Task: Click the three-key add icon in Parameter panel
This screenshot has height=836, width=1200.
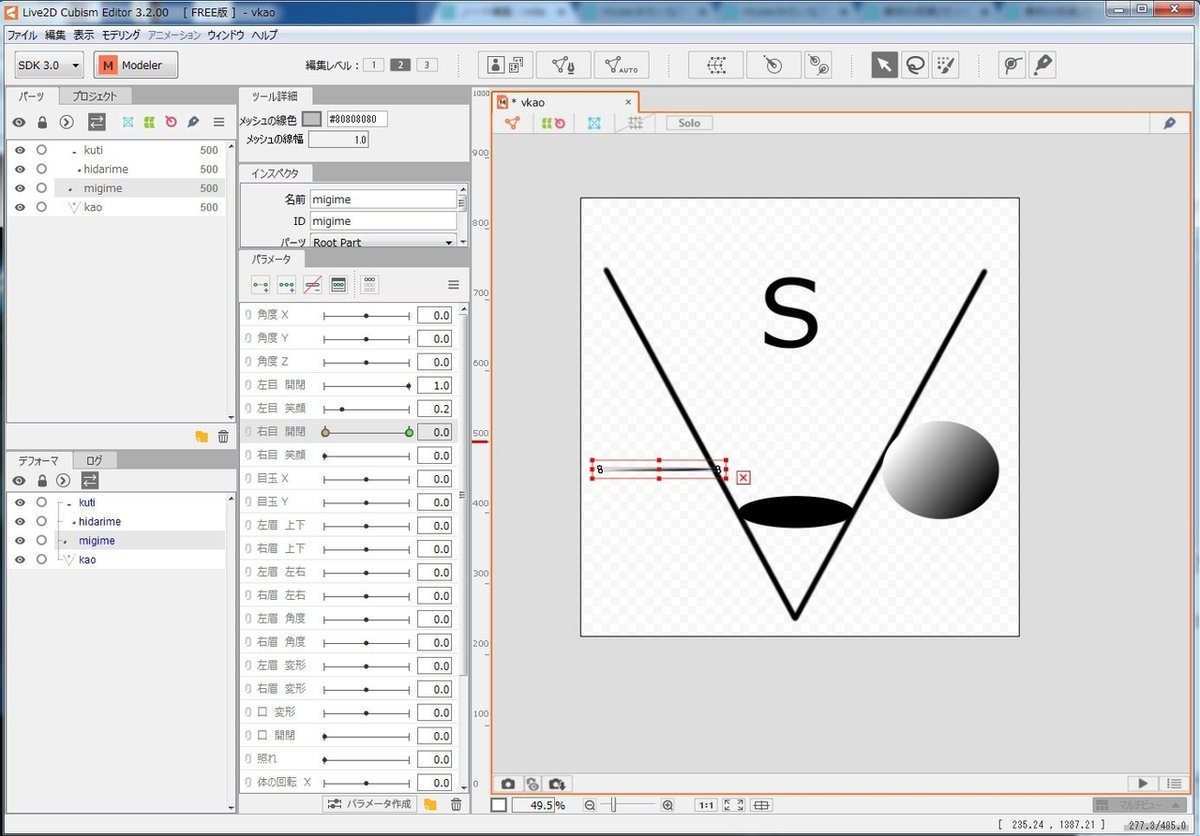Action: click(x=287, y=285)
